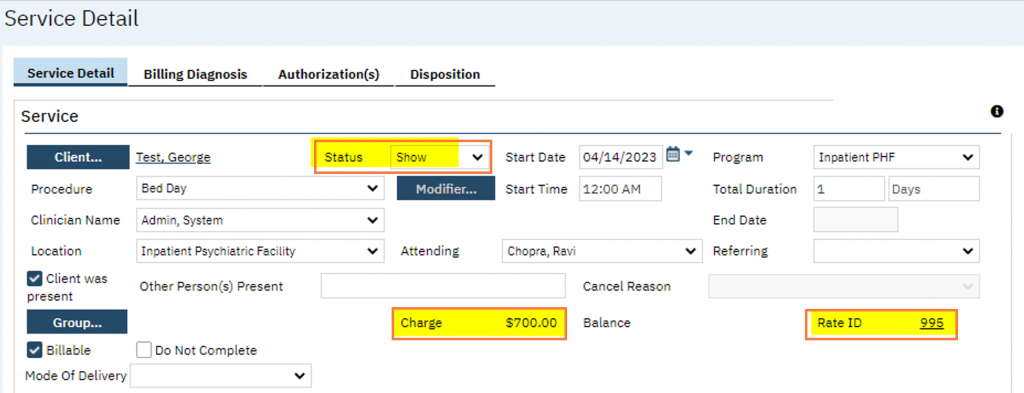
Task: Expand the Procedure dropdown with Bed Day
Action: pyautogui.click(x=260, y=189)
